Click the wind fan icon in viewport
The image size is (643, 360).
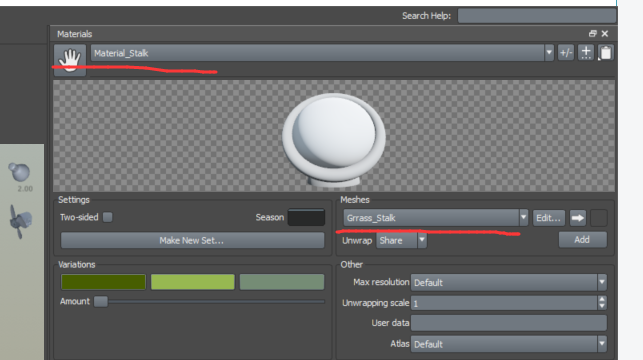click(20, 221)
